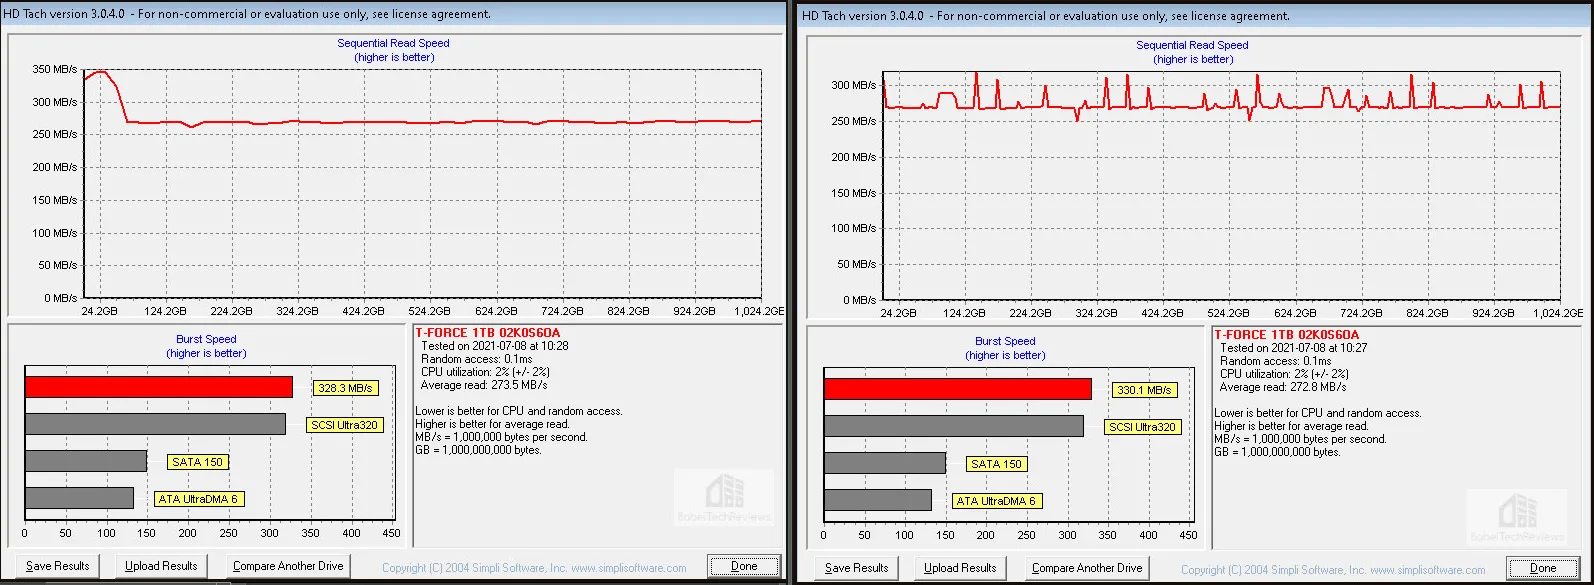1594x585 pixels.
Task: Click 'Random access: 0.1ms' in the right window
Action: [x=1276, y=361]
